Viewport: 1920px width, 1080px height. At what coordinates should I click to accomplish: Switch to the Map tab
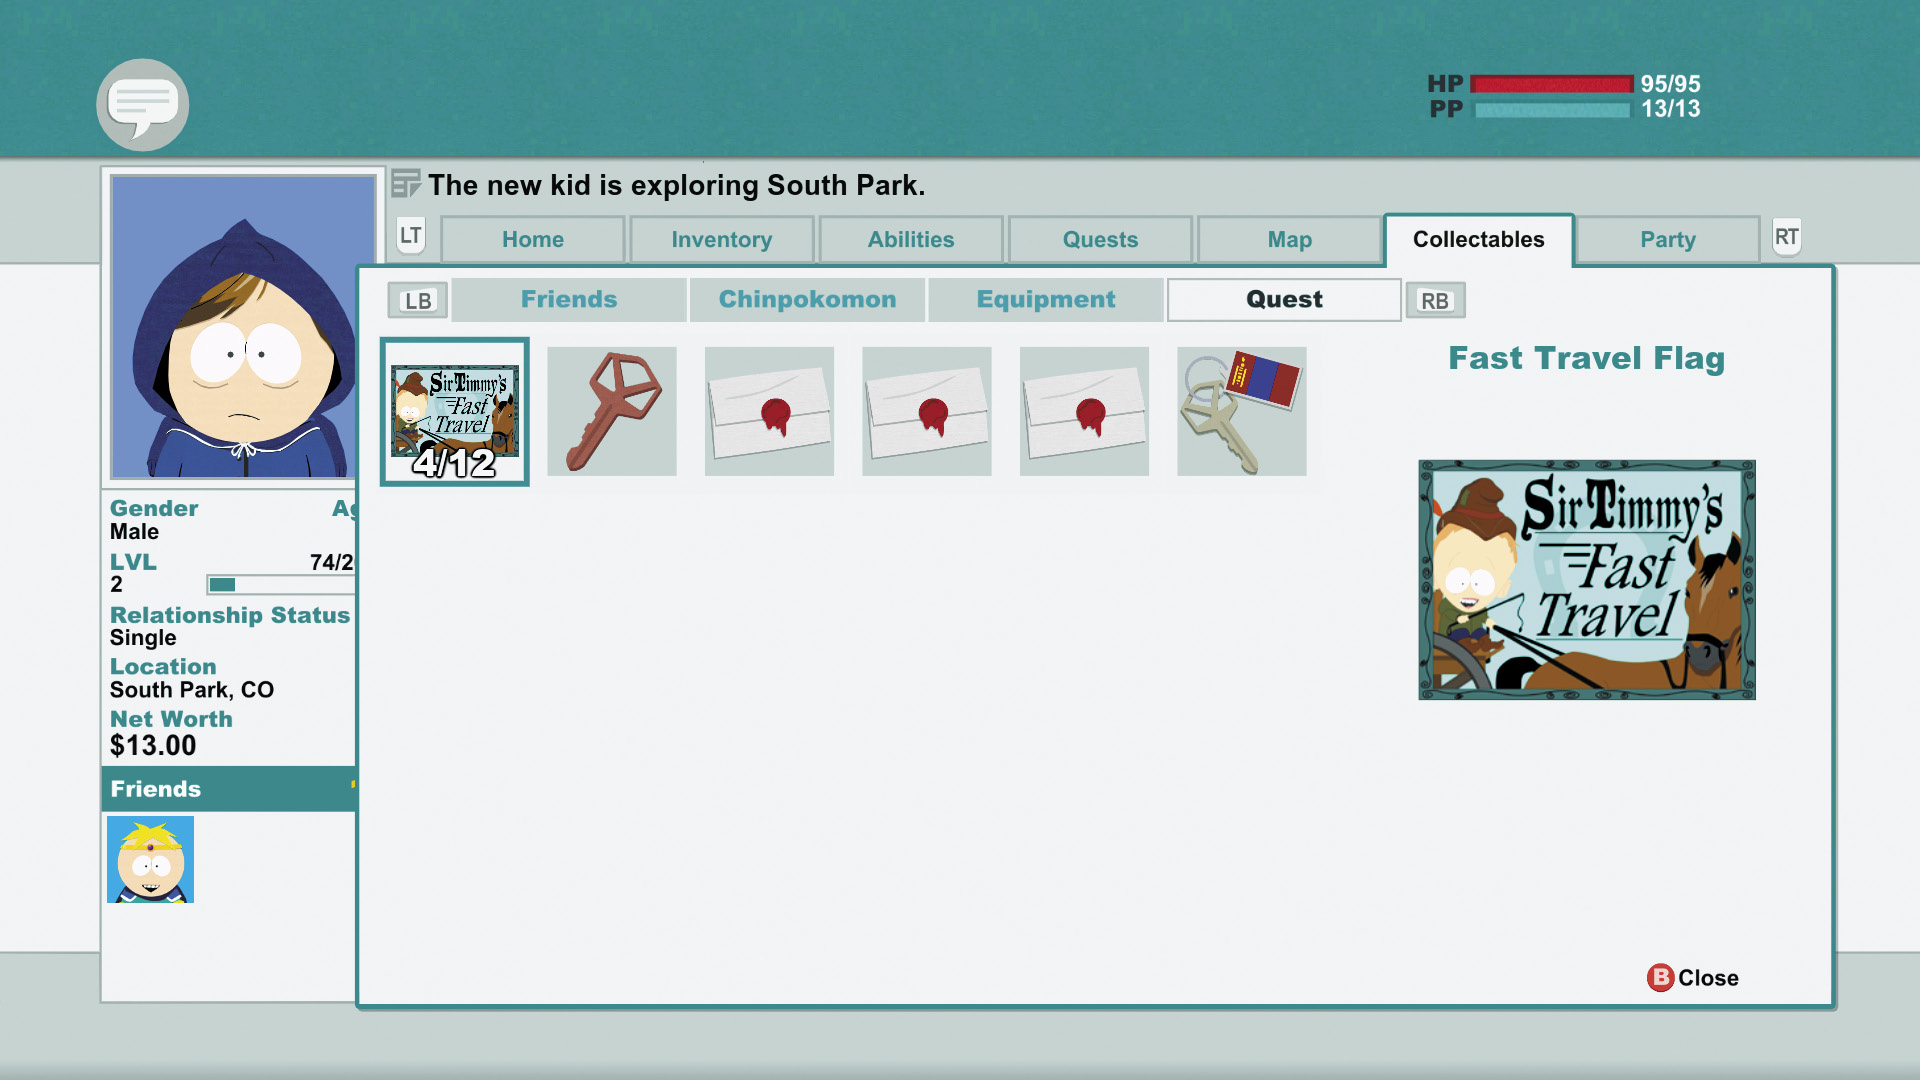(1290, 240)
